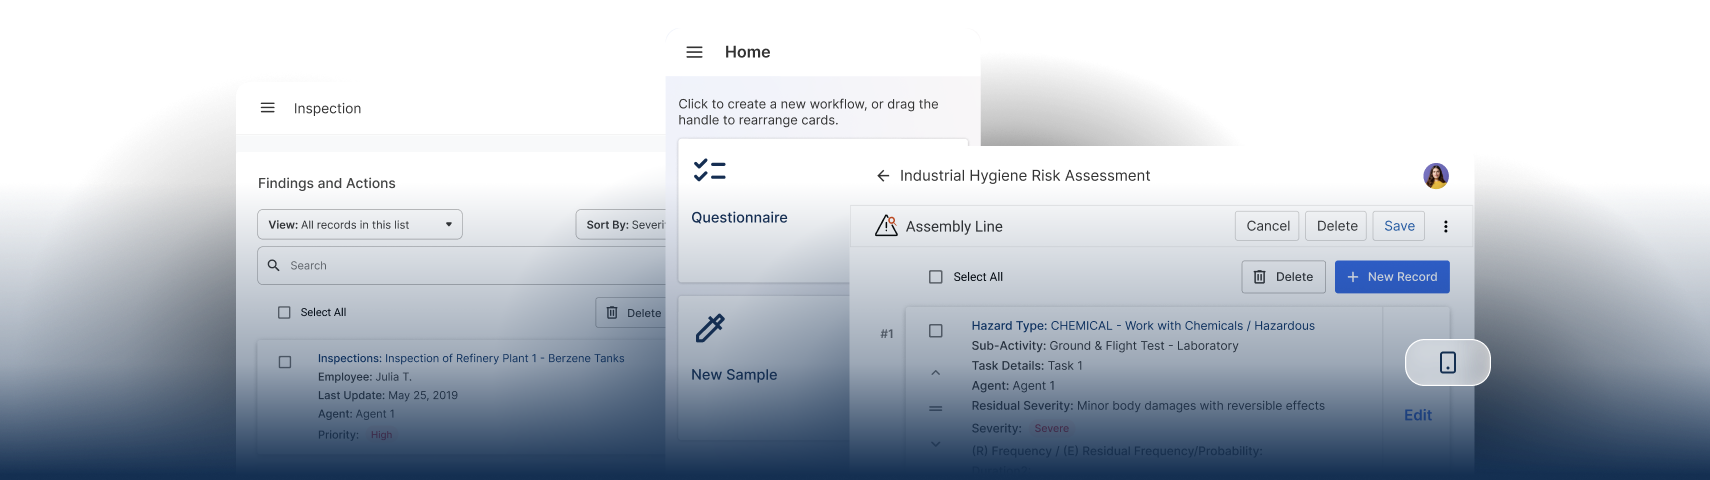
Task: Open the three-dot more options menu
Action: (1445, 227)
